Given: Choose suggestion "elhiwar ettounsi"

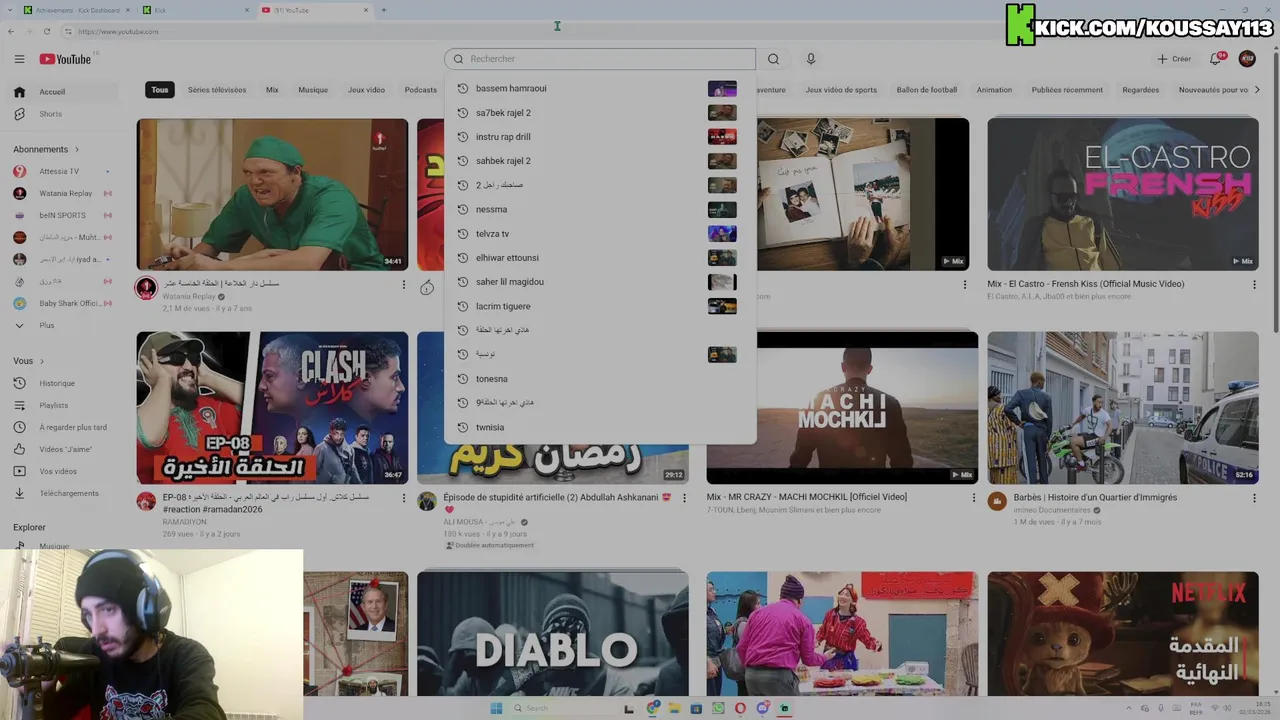Looking at the screenshot, I should coord(600,258).
